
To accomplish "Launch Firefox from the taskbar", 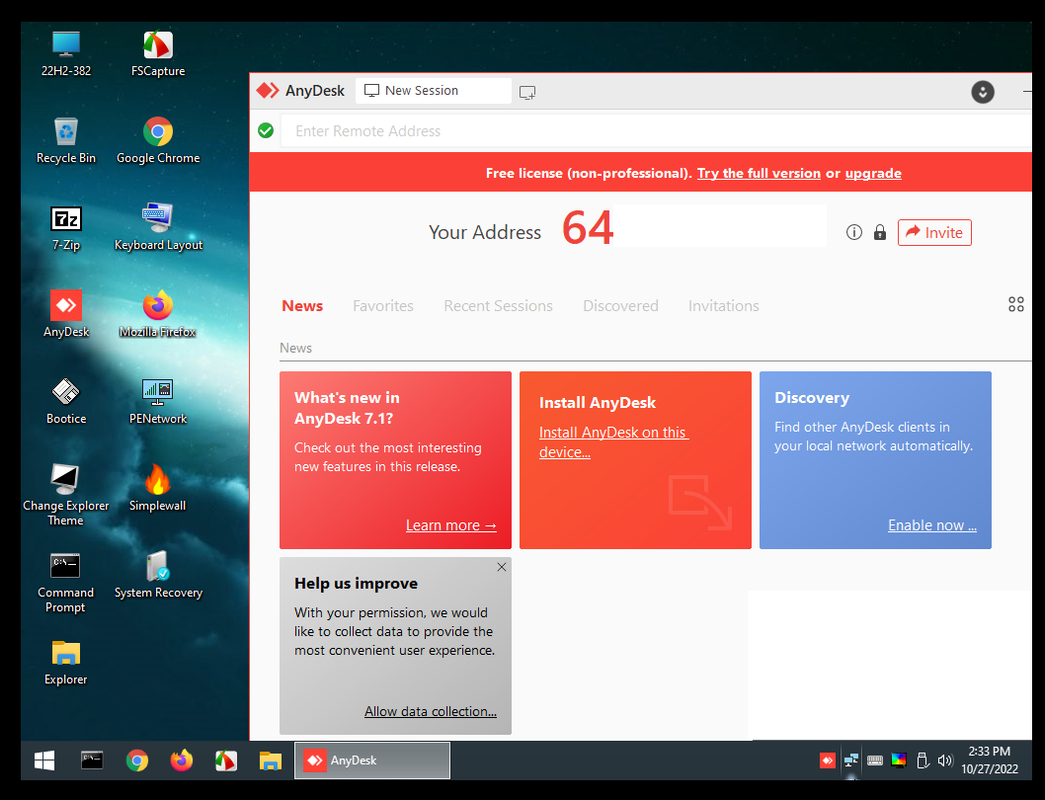I will click(x=181, y=760).
